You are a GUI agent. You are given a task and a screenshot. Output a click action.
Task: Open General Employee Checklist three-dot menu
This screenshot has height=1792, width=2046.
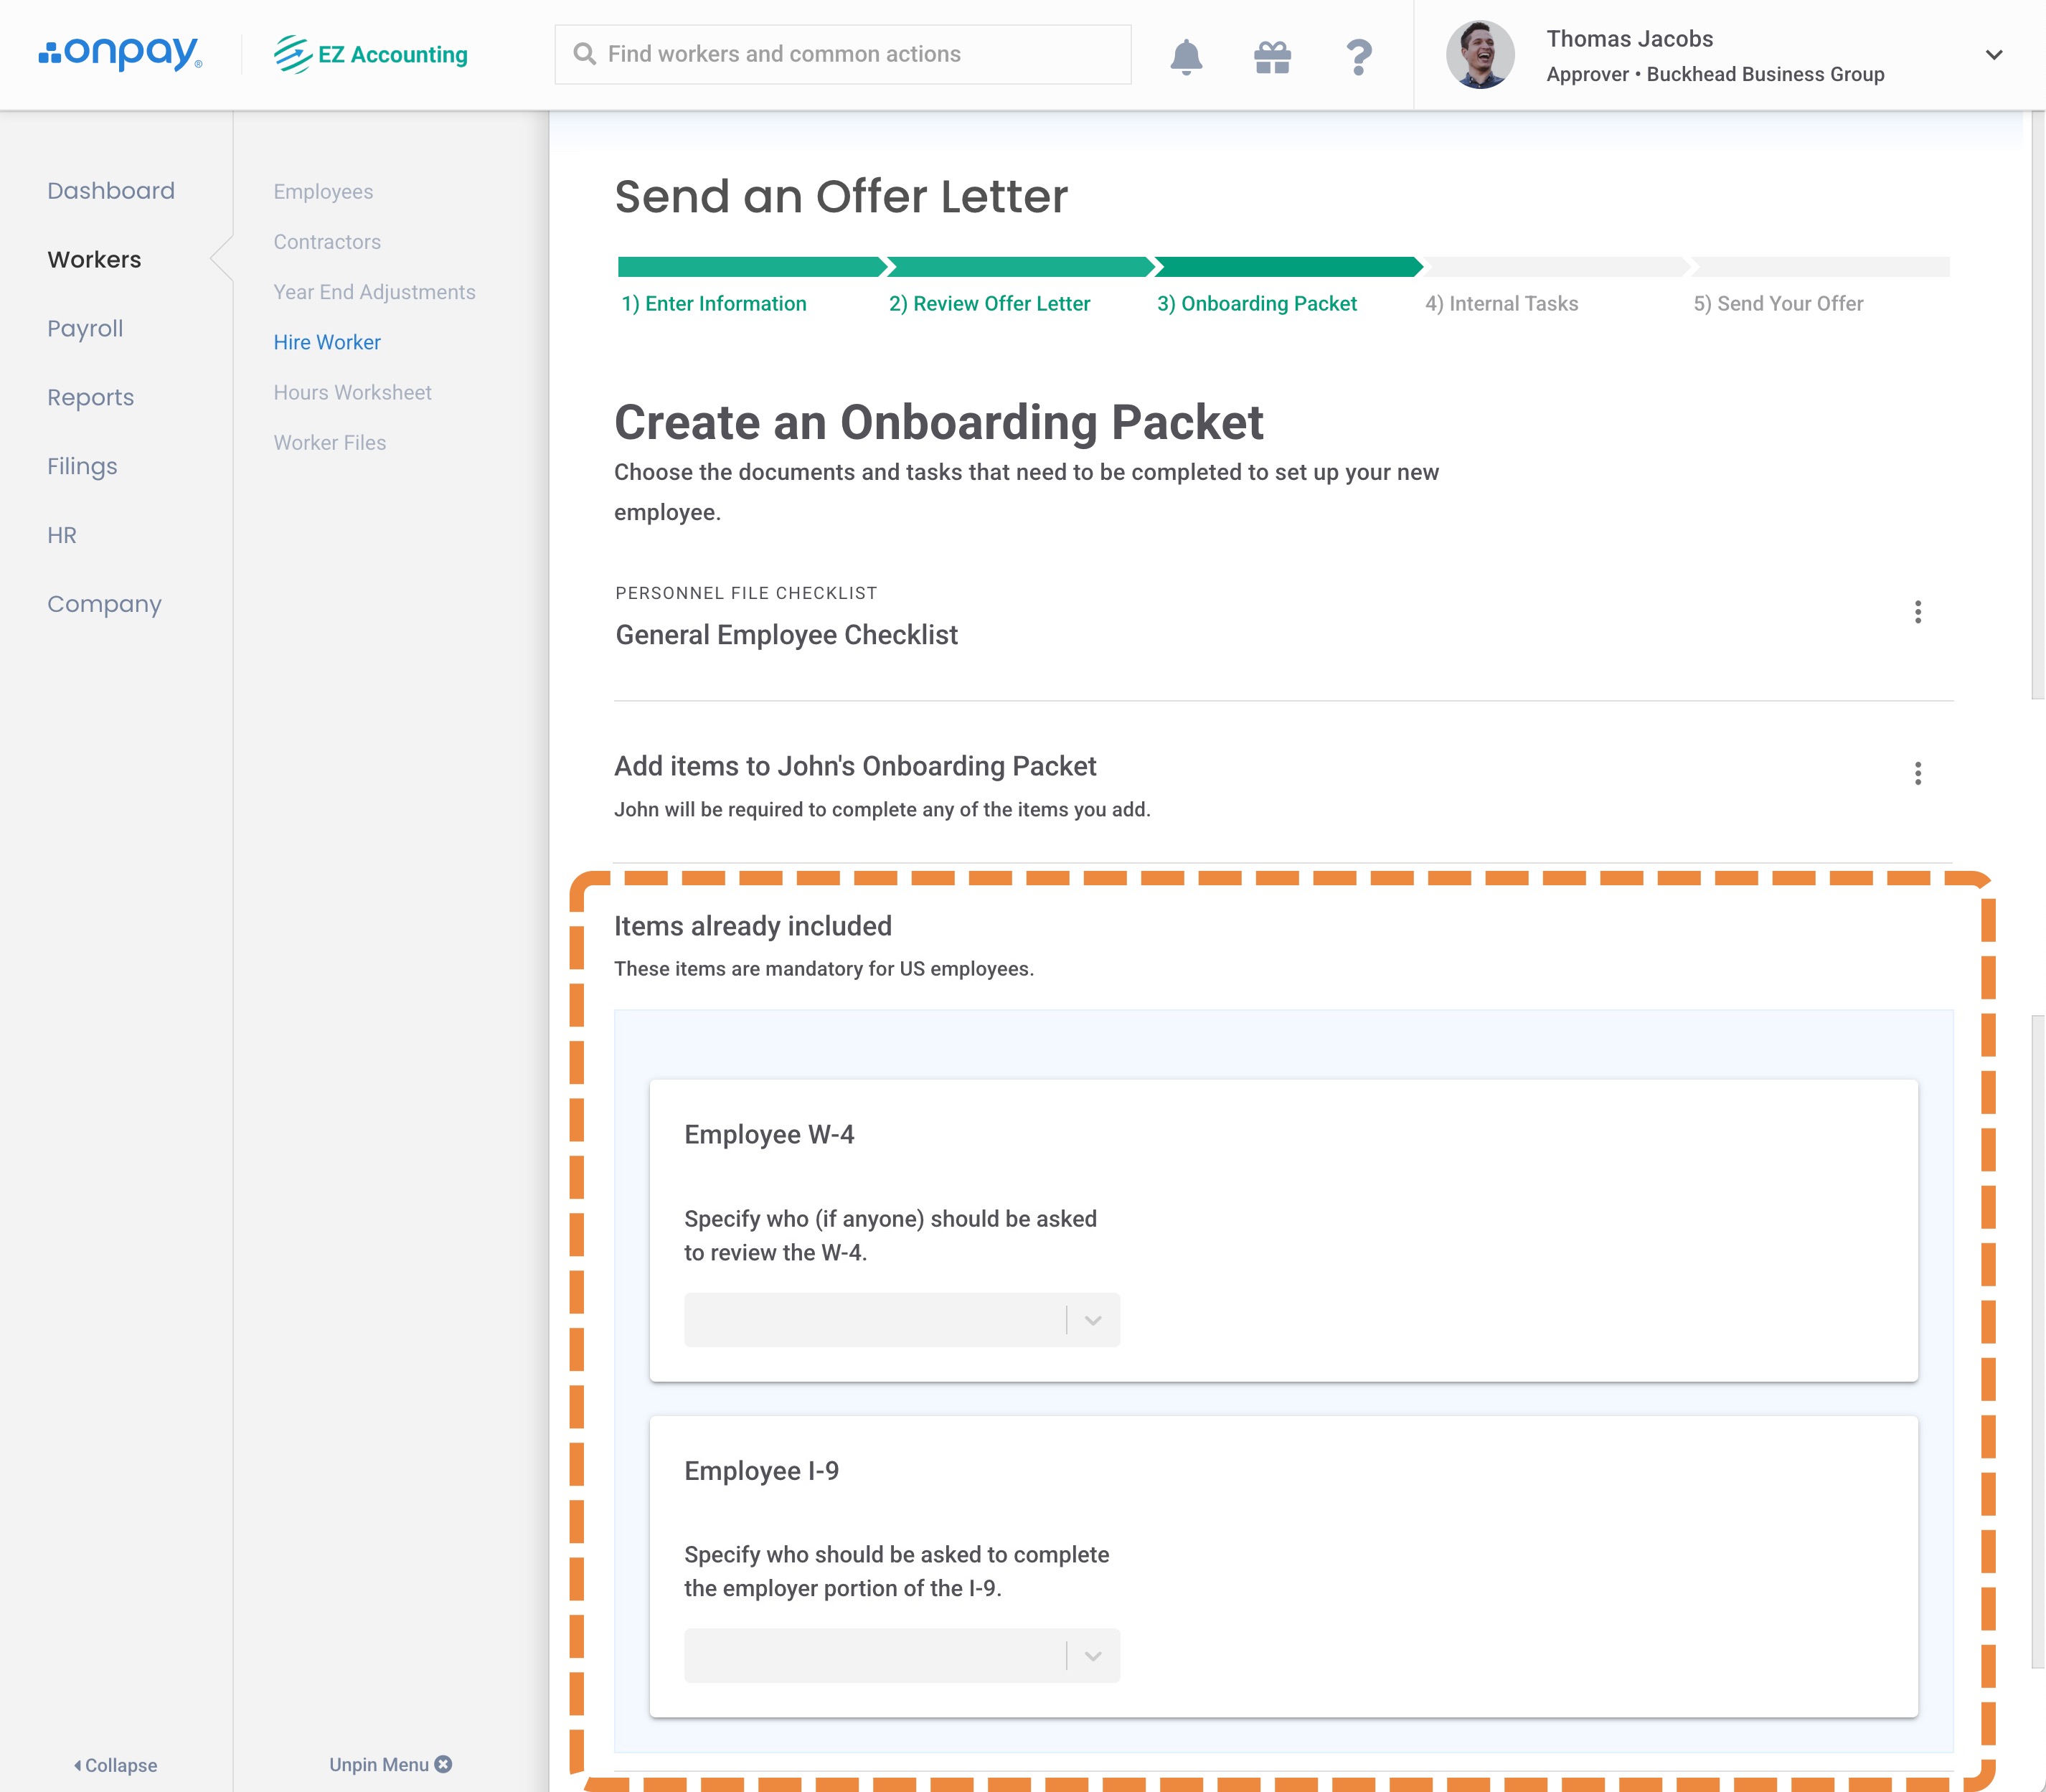click(x=1917, y=612)
